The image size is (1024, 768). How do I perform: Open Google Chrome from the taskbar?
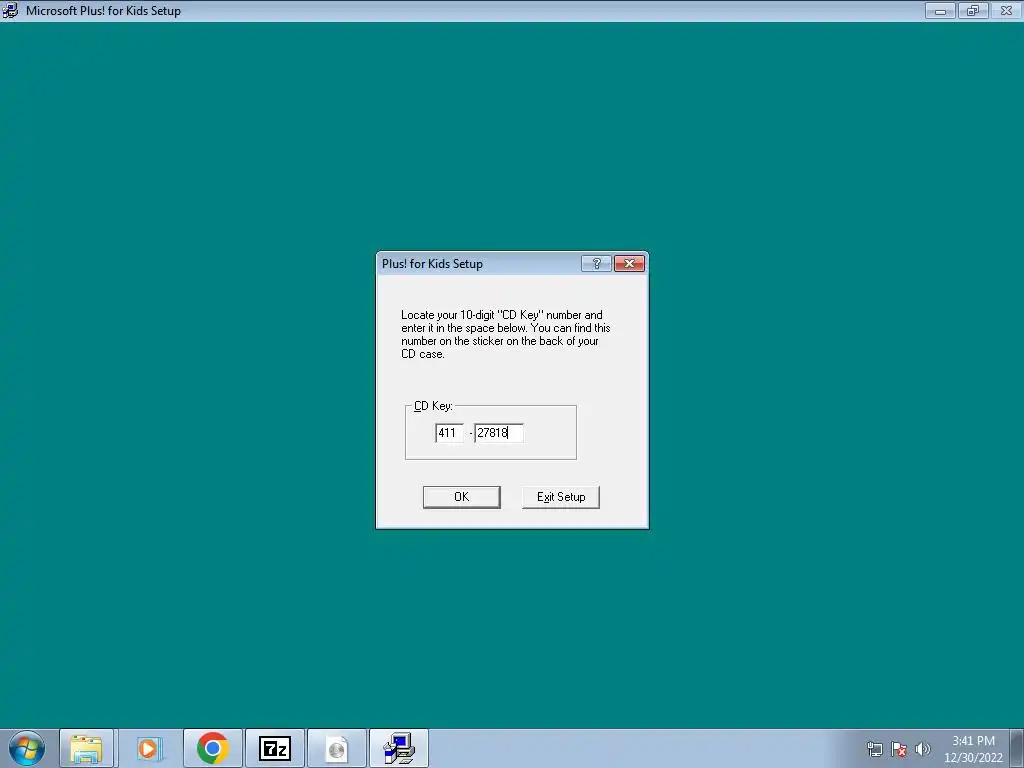[212, 748]
